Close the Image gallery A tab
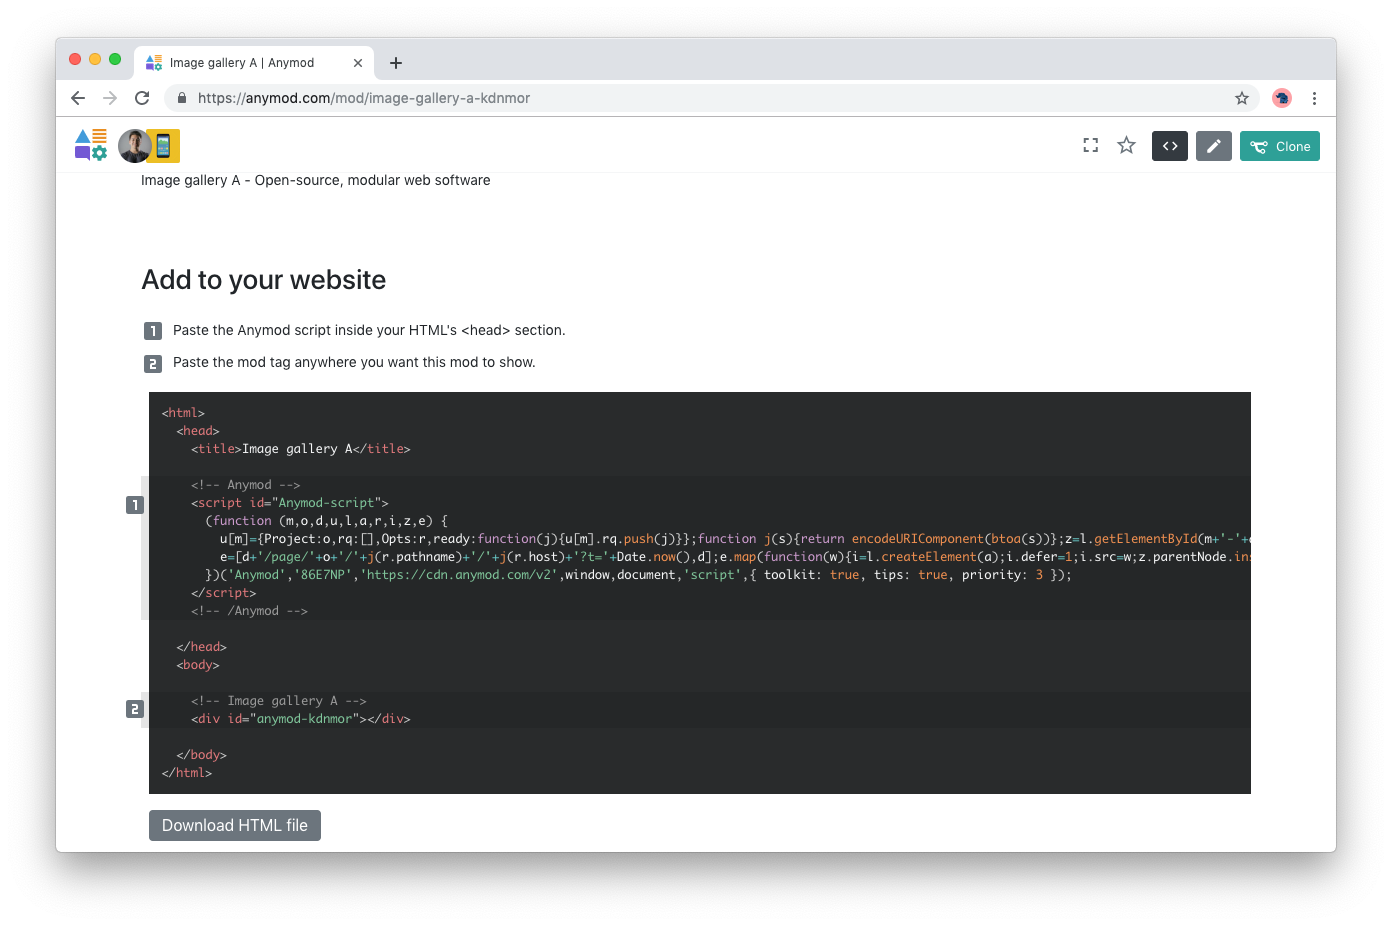The image size is (1392, 926). [x=358, y=63]
